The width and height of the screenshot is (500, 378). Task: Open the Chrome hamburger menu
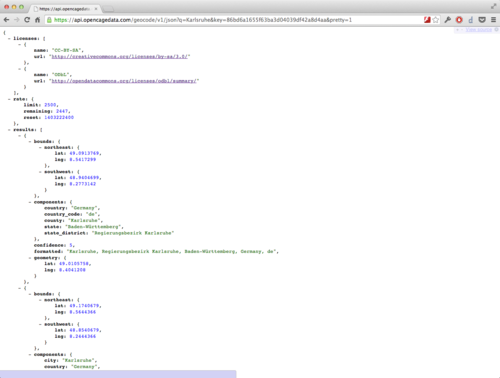click(x=494, y=20)
